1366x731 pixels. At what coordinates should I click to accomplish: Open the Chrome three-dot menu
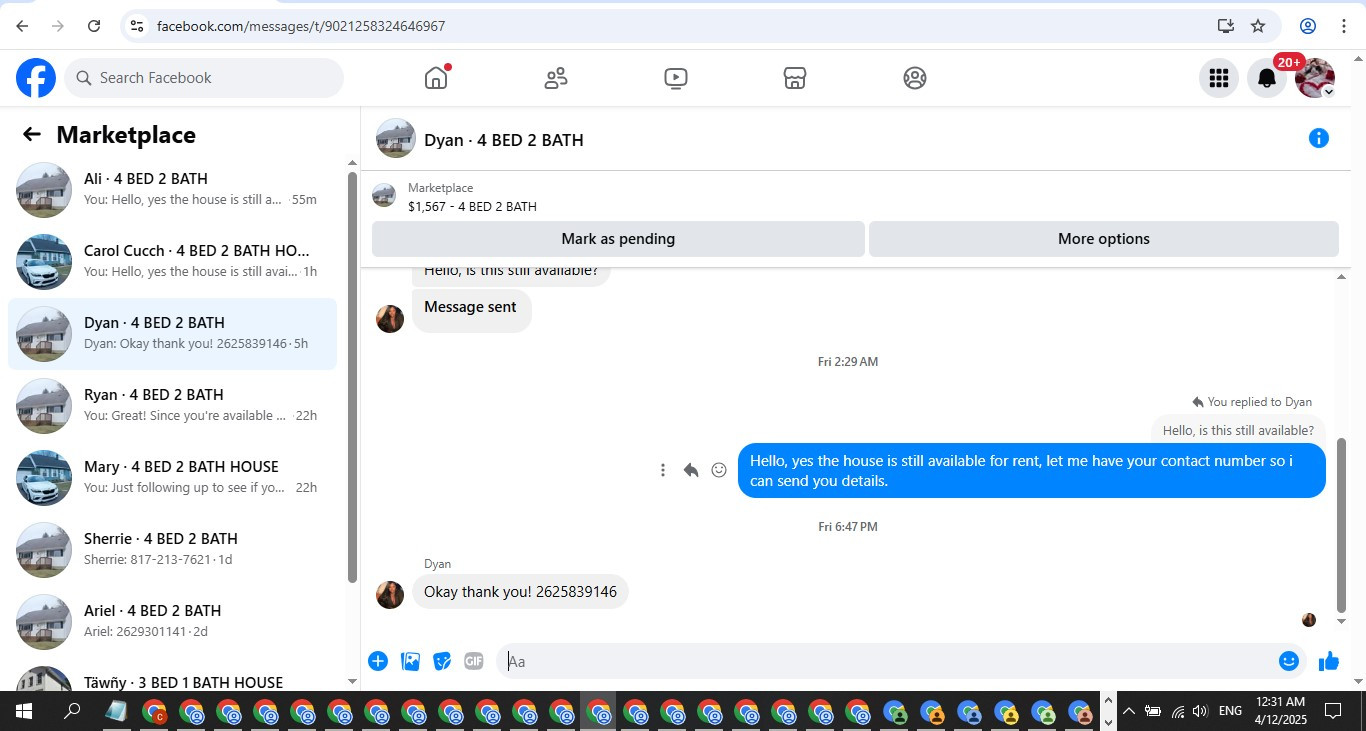[1344, 26]
